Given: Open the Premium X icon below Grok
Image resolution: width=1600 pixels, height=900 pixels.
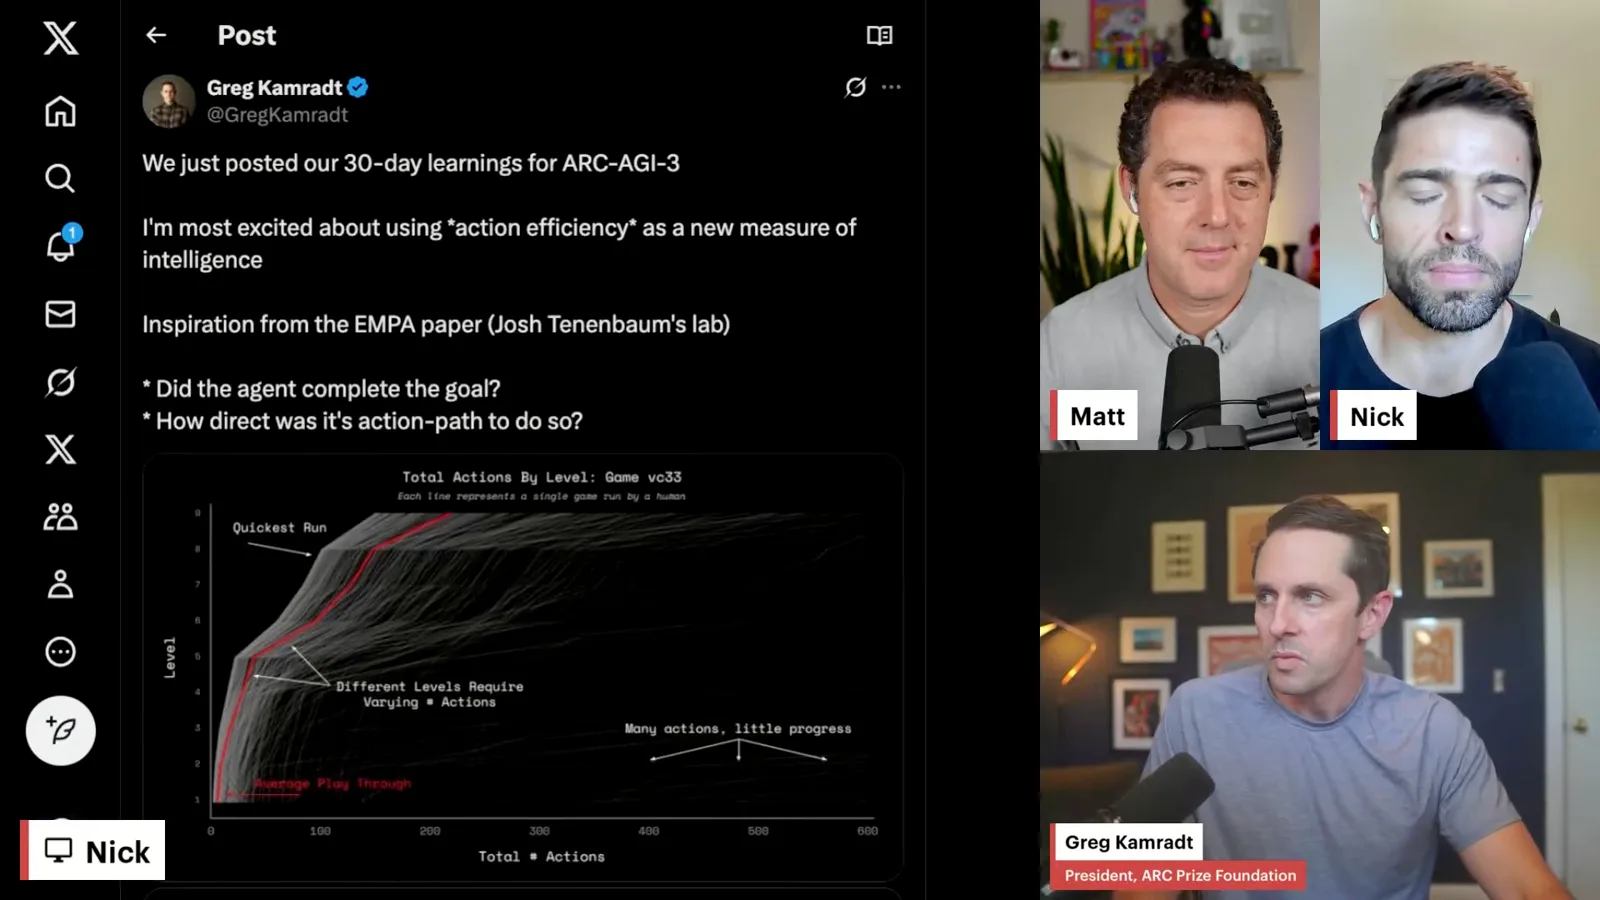Looking at the screenshot, I should tap(60, 449).
